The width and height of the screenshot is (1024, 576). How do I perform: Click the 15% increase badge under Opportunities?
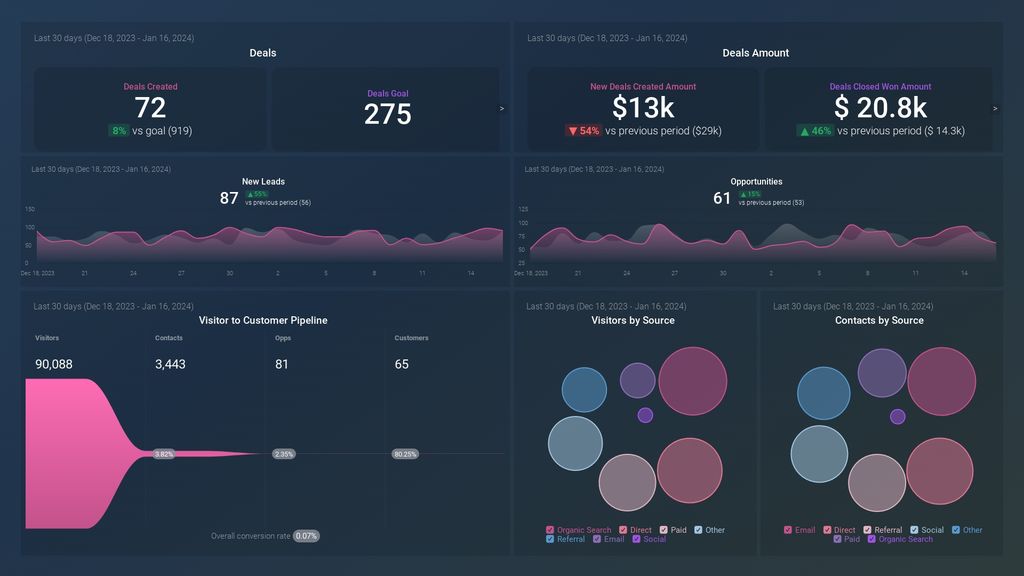[749, 194]
